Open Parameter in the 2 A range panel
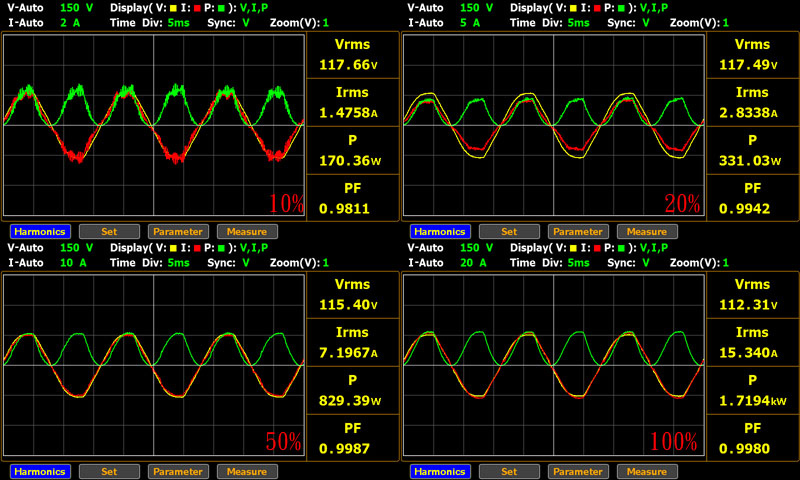 (x=178, y=232)
